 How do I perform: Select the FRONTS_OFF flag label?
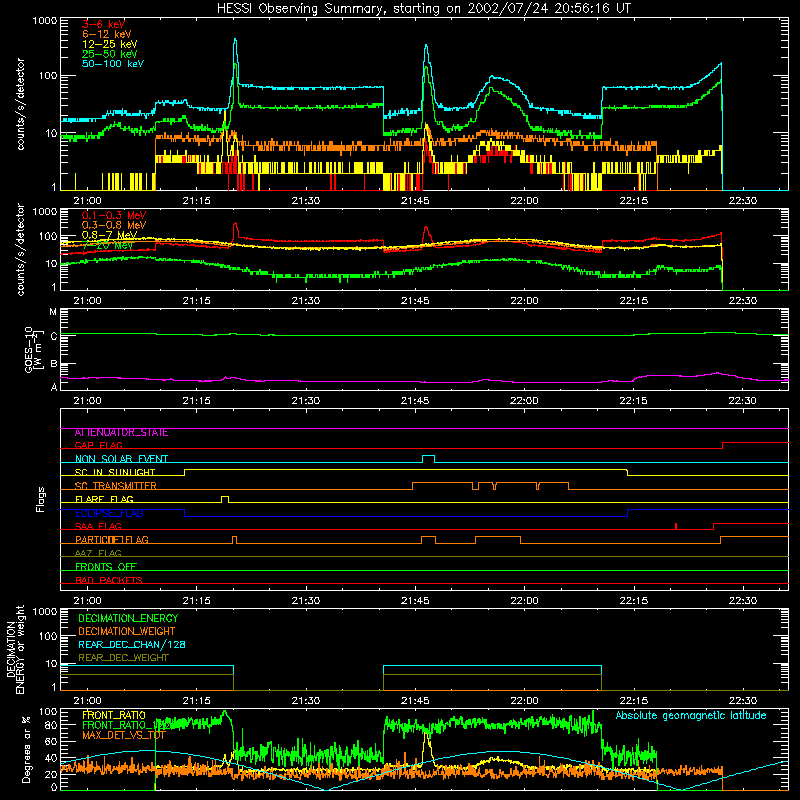(x=106, y=567)
